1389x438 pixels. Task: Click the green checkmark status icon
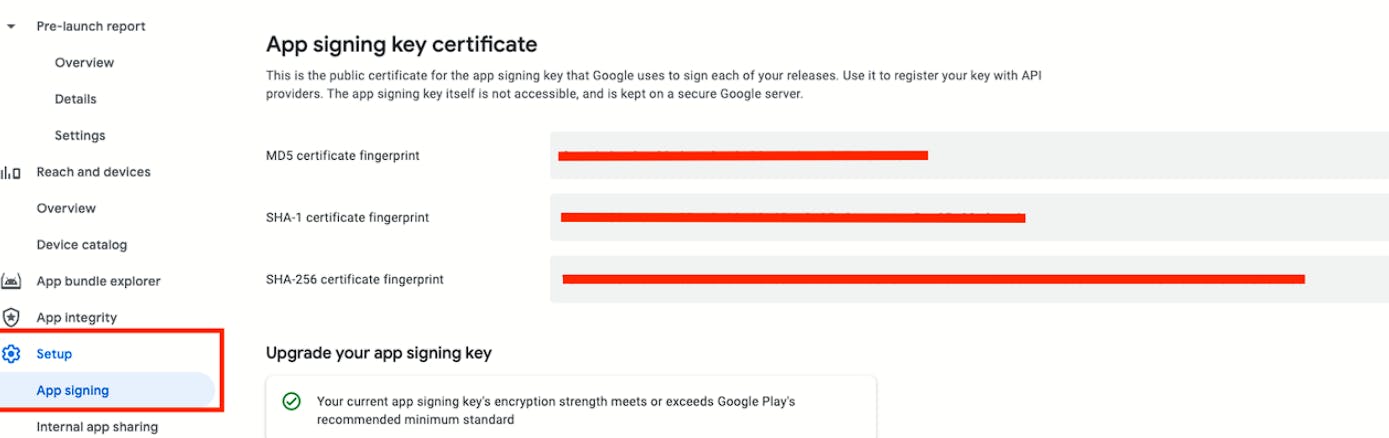(x=291, y=402)
